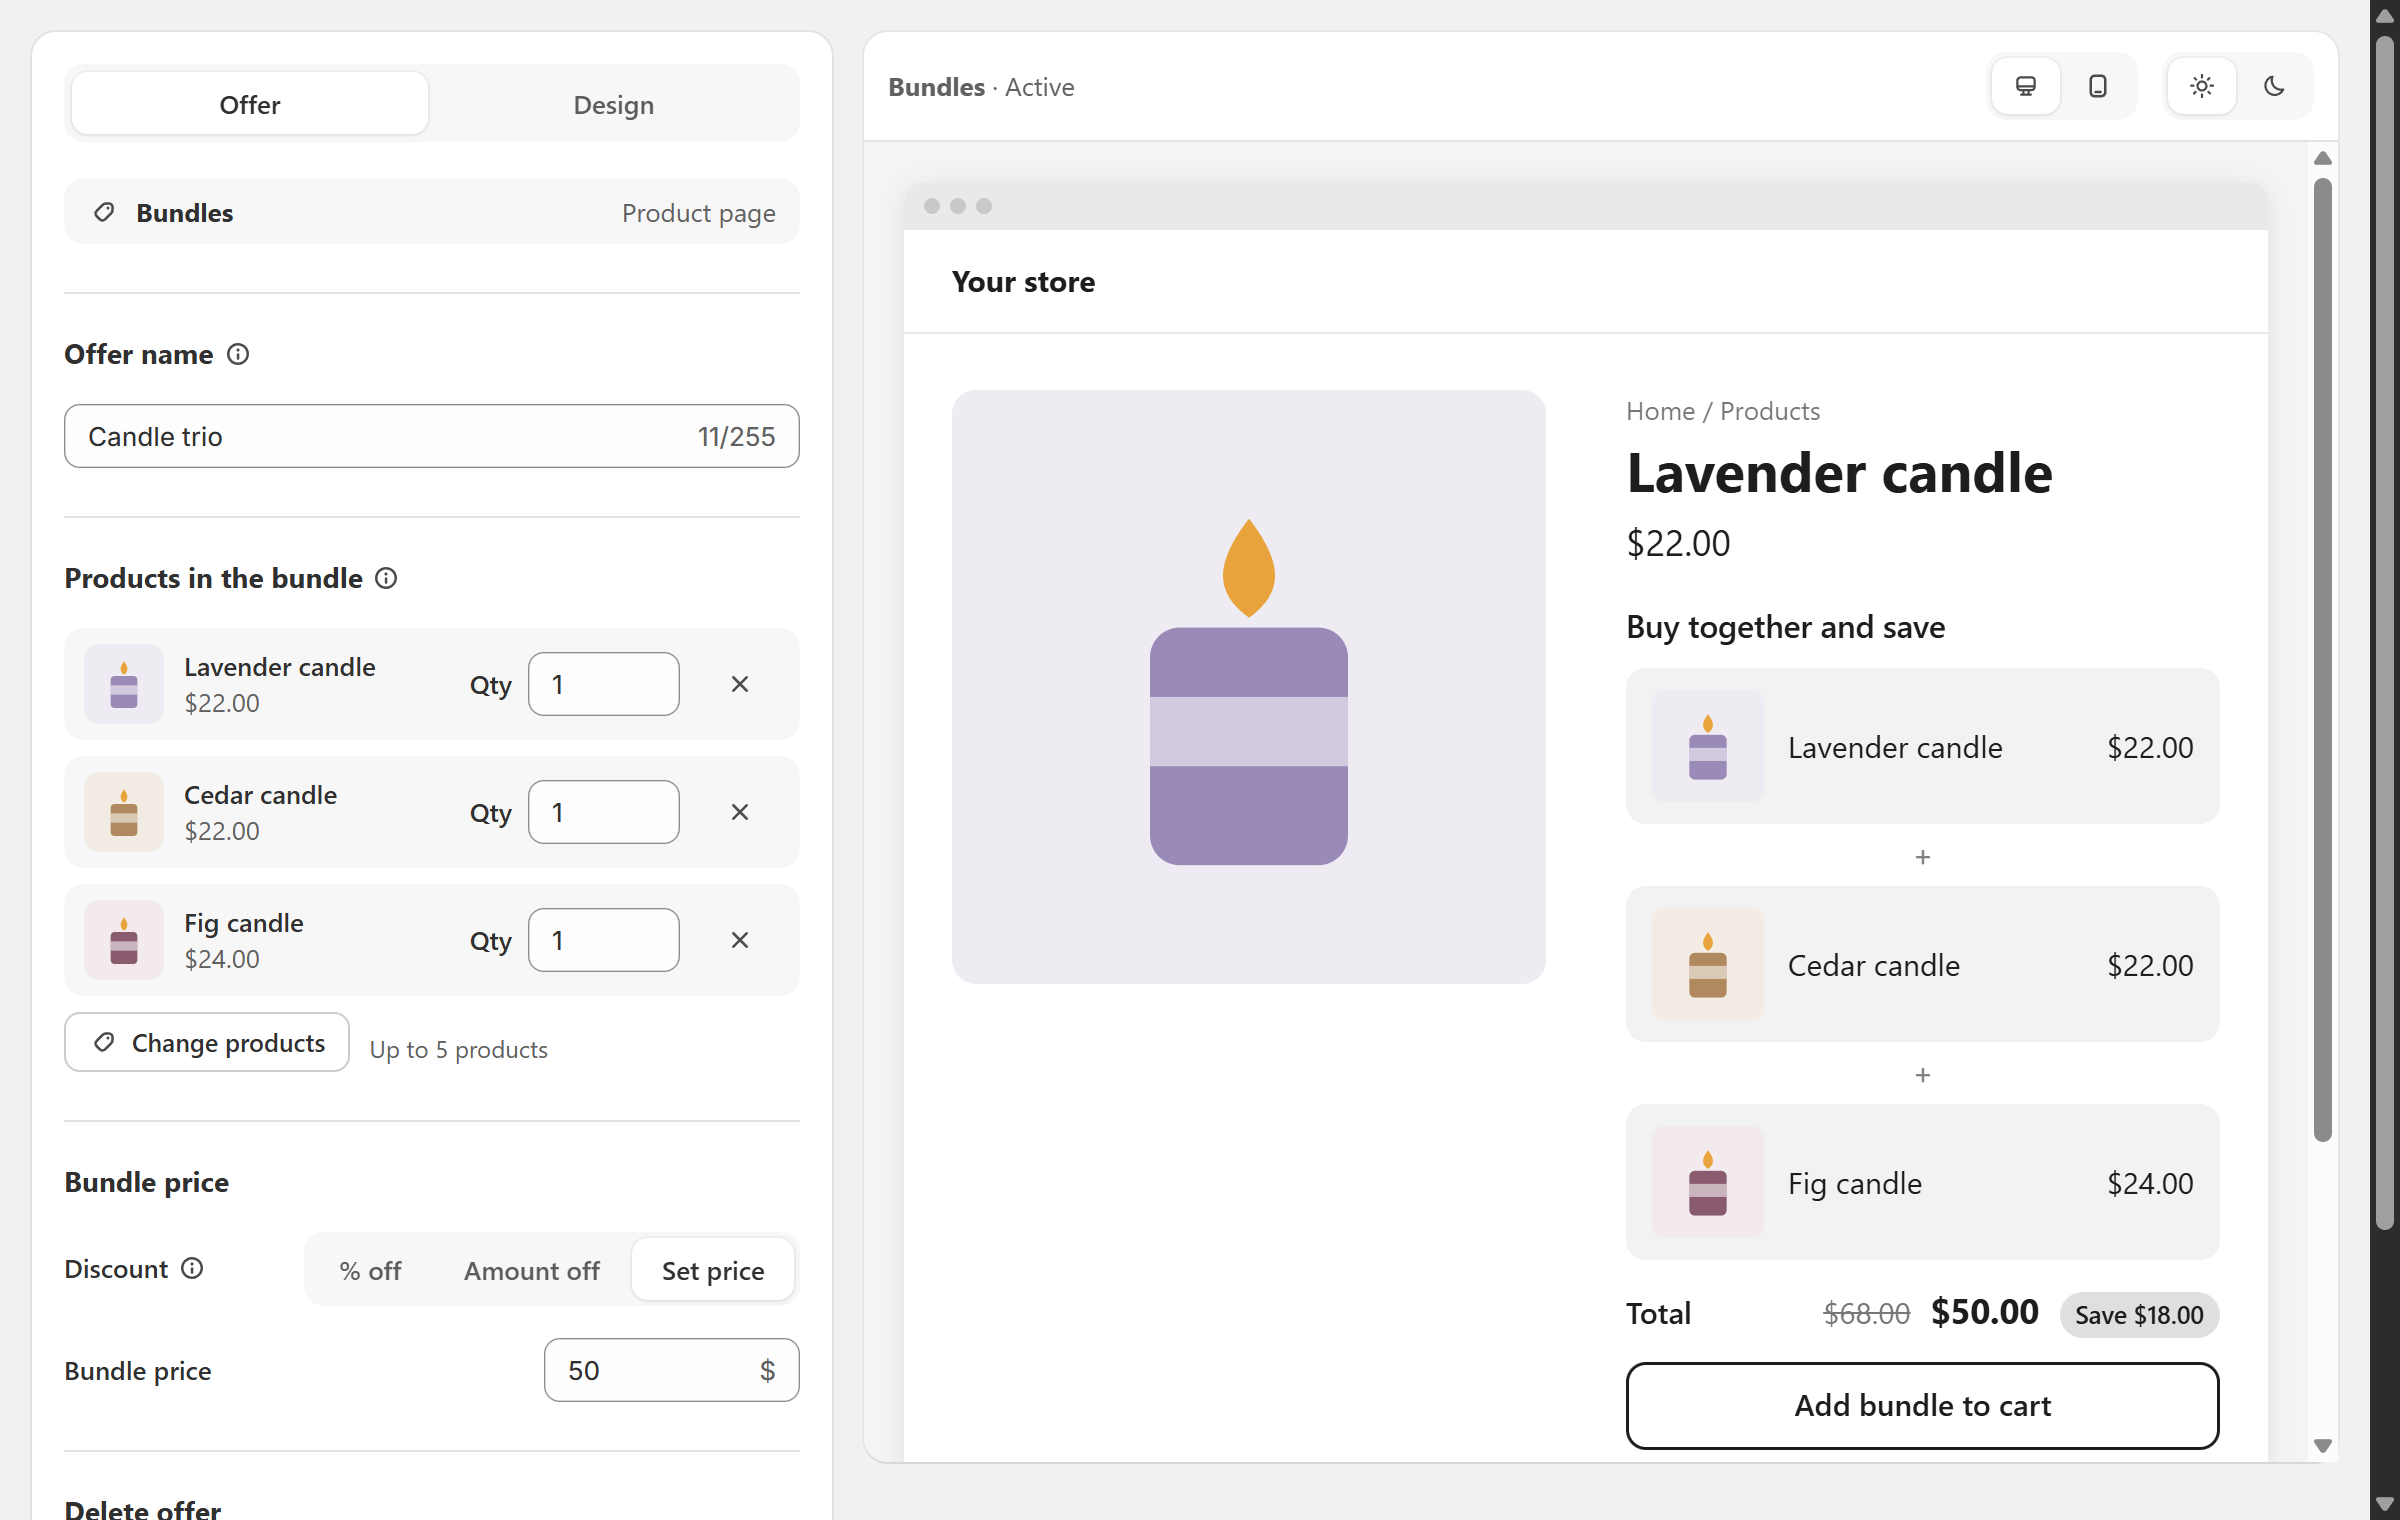Select light mode sun icon
This screenshot has width=2400, height=1520.
2201,87
